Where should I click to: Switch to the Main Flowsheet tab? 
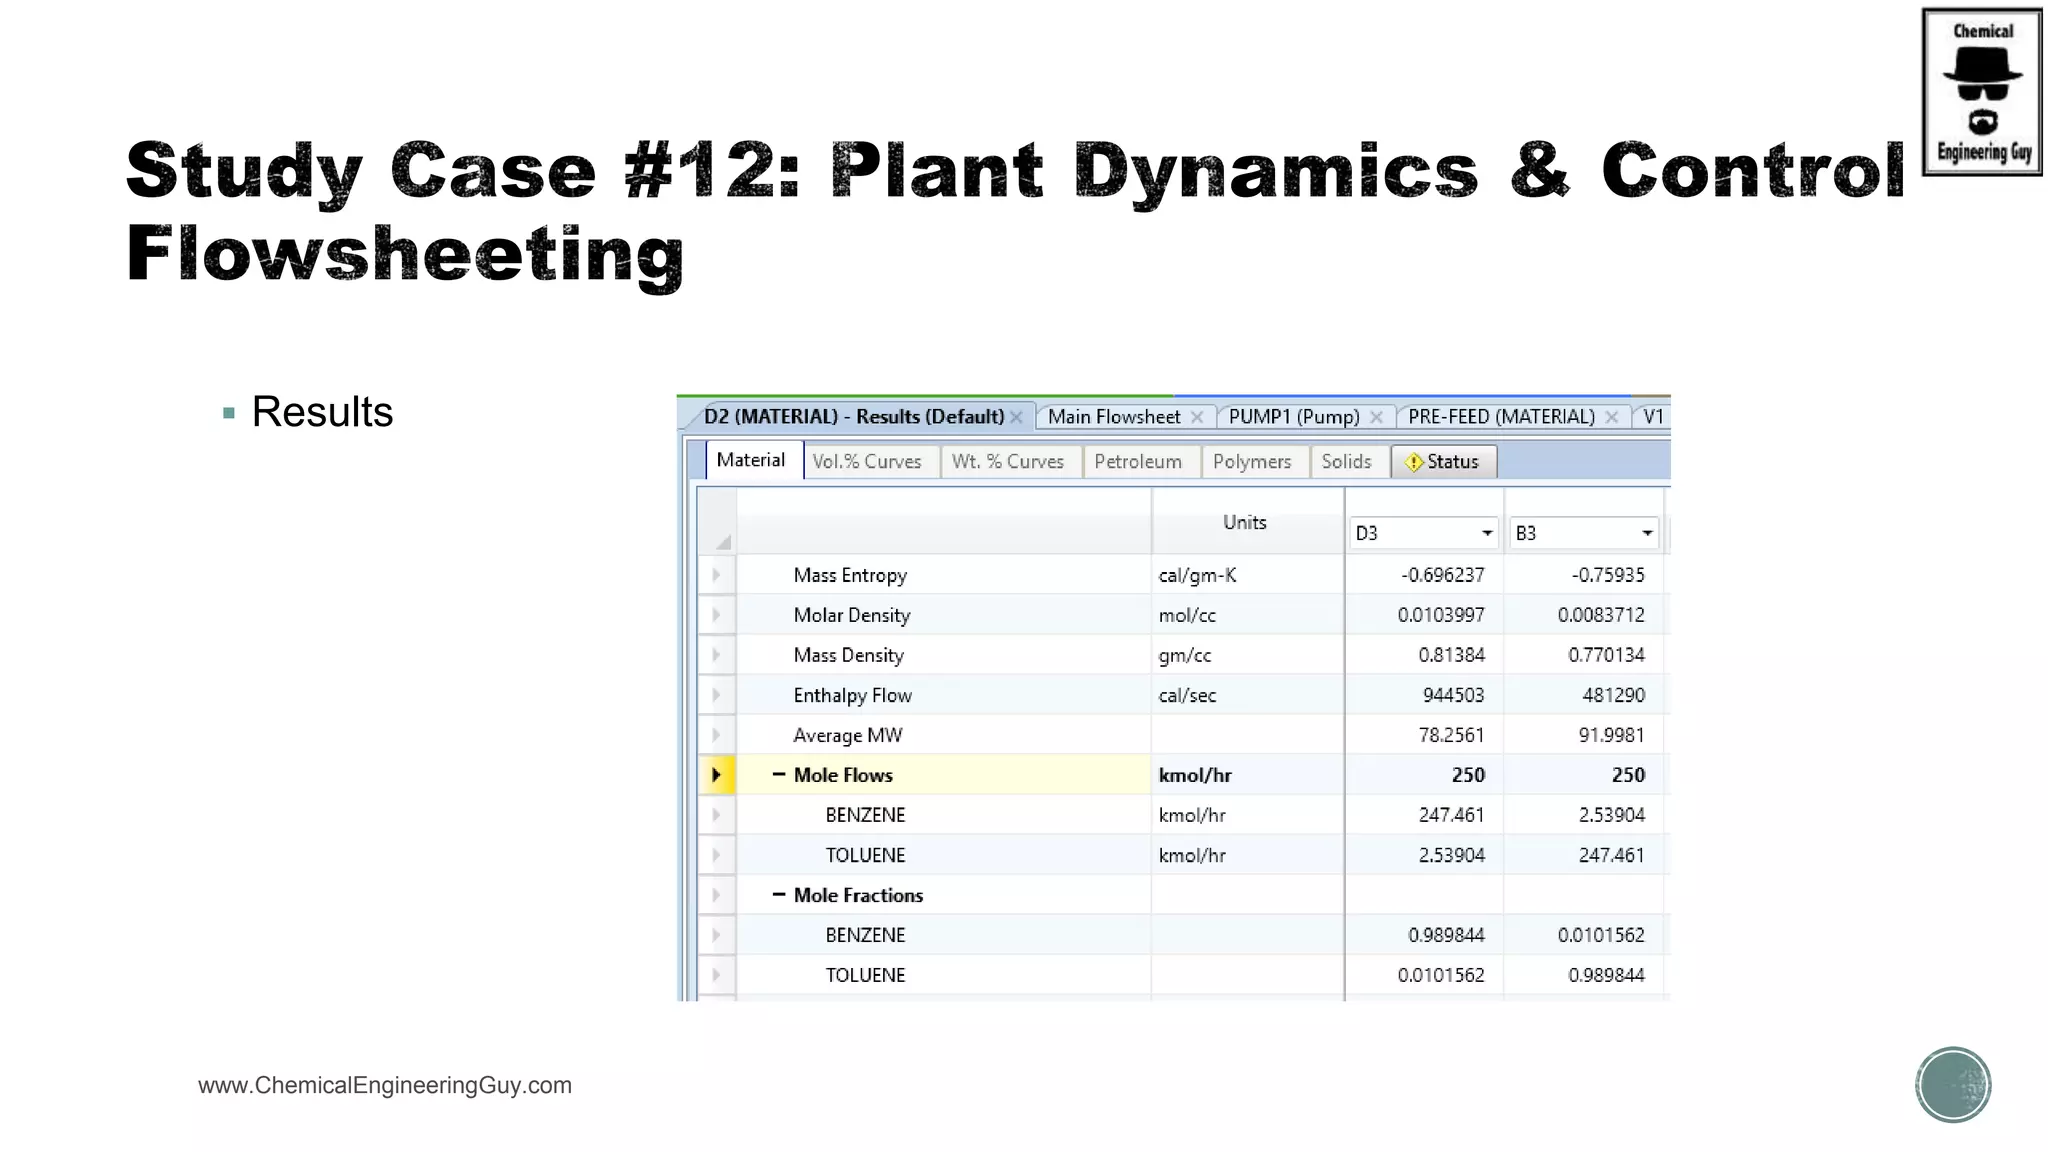click(1113, 417)
